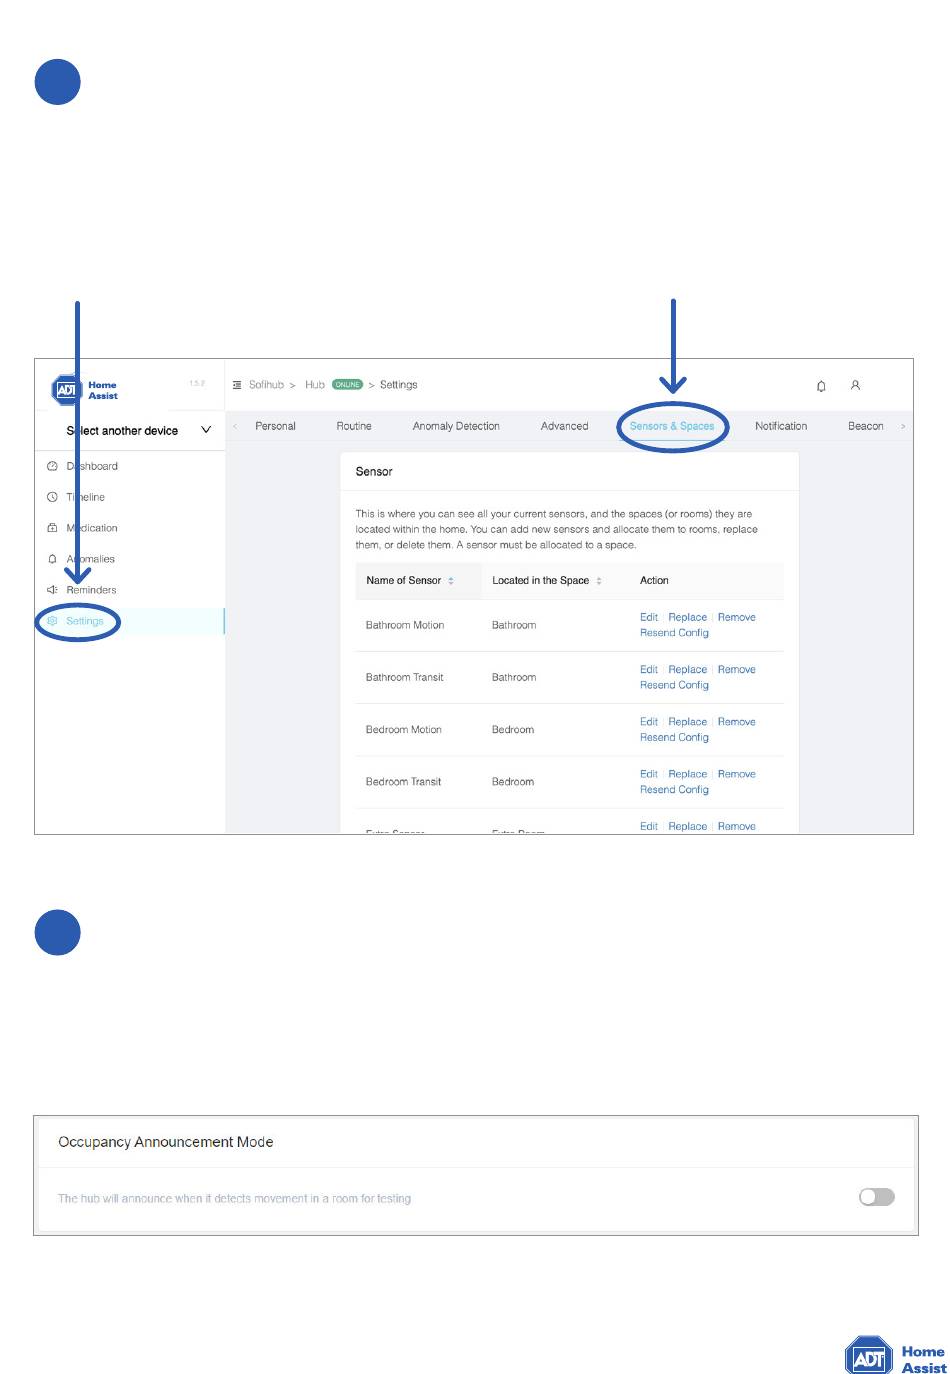Open the notification bell icon
This screenshot has width=950, height=1374.
pyautogui.click(x=821, y=386)
